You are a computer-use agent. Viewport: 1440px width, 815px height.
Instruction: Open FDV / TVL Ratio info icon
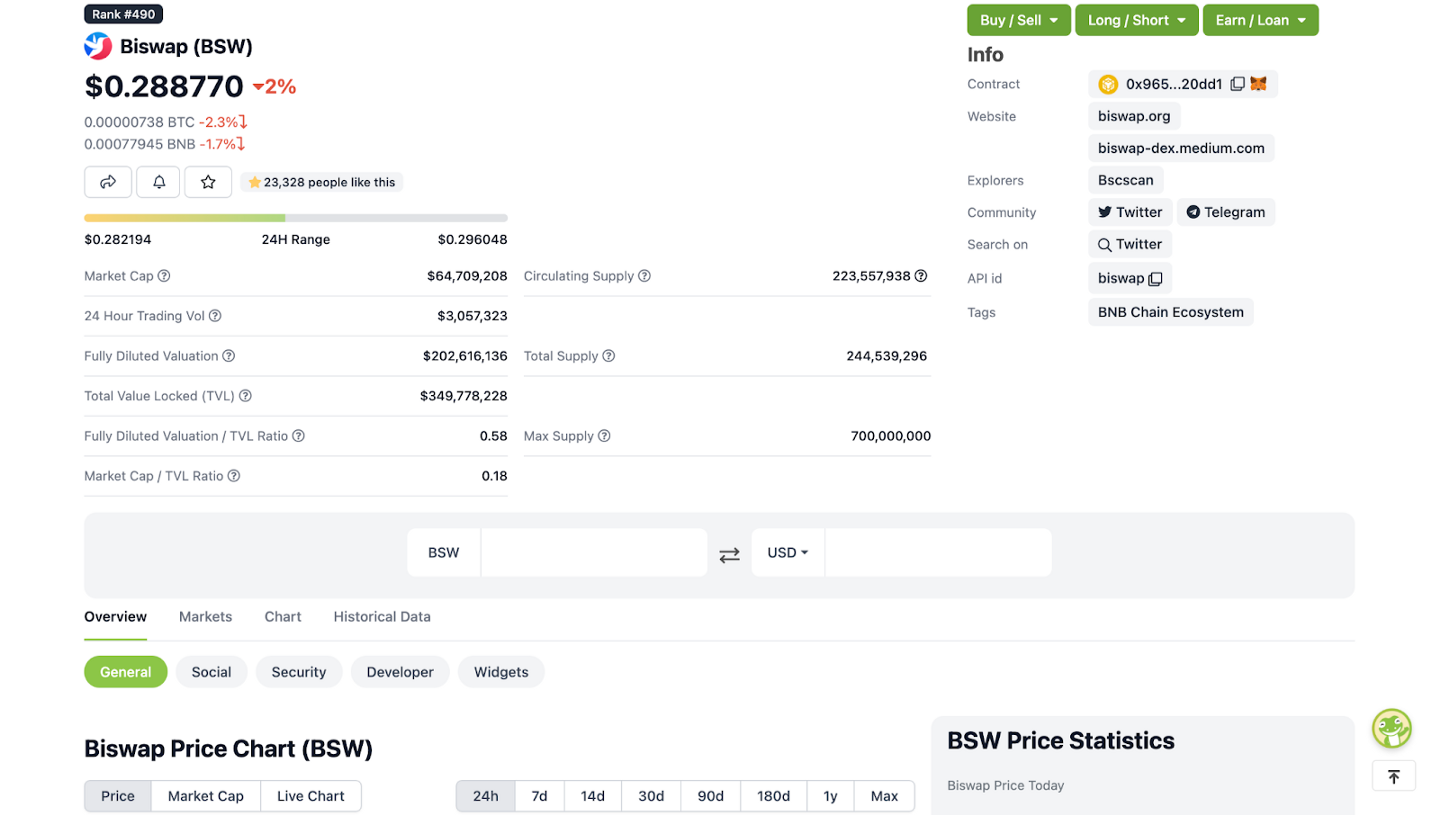point(298,436)
